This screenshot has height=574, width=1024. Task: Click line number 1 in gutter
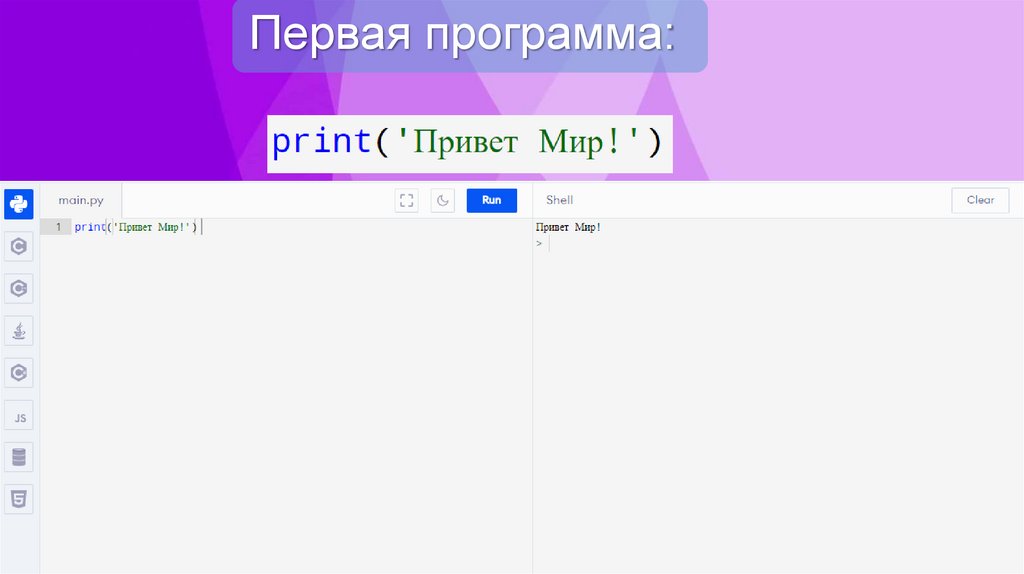(58, 227)
